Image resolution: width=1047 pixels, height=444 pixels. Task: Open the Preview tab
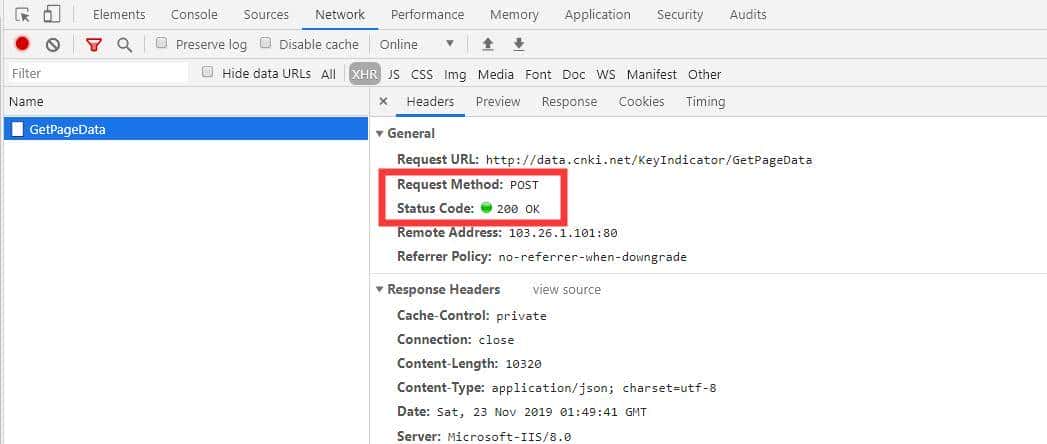click(x=498, y=102)
